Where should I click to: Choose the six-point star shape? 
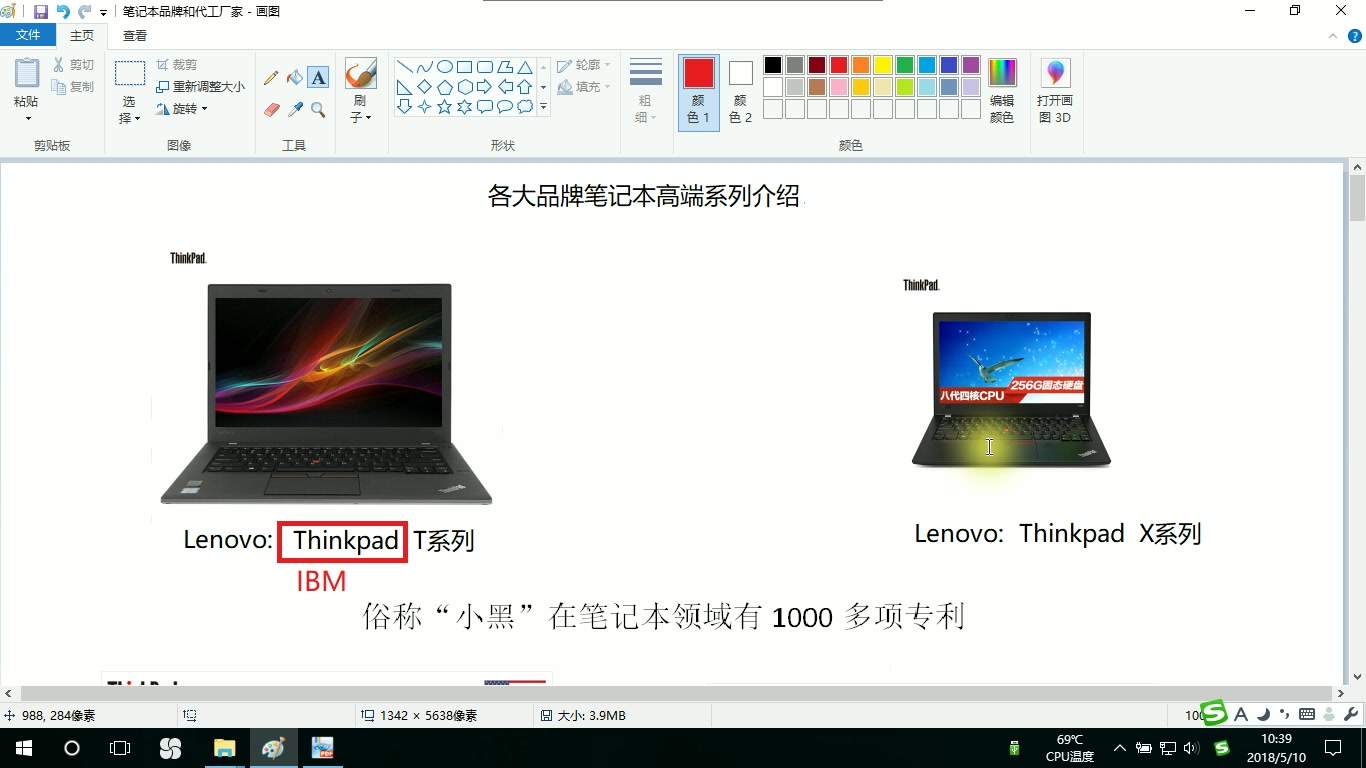coord(465,106)
